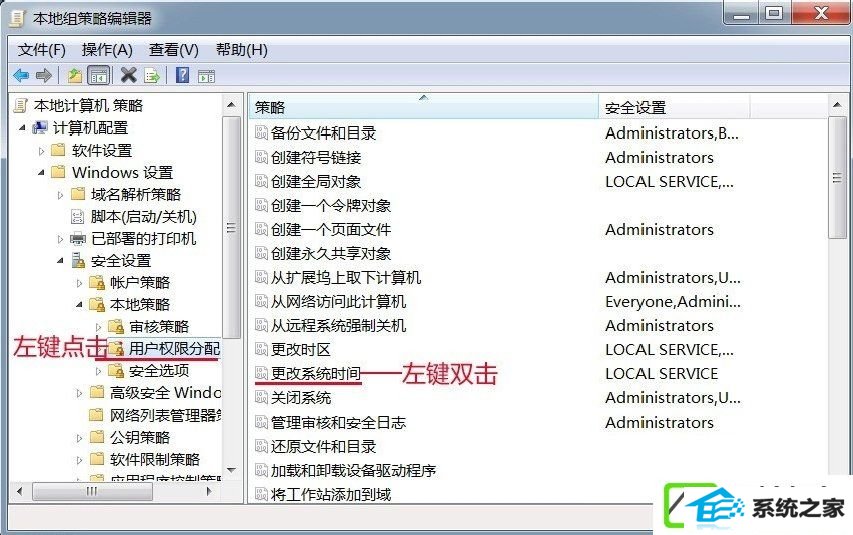Click the 本地计算机 策略 root icon
This screenshot has height=535, width=853.
coord(21,106)
